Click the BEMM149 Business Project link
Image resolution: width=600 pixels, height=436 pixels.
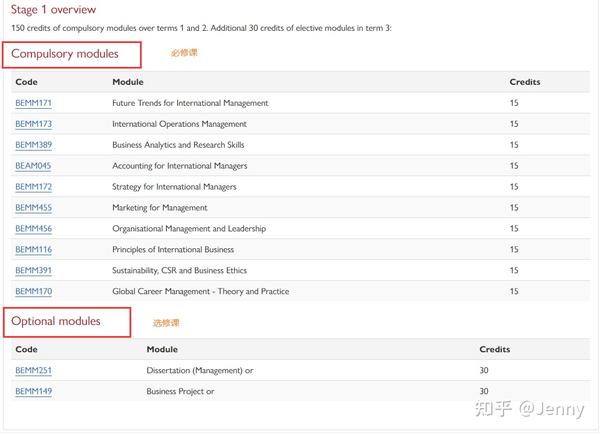[33, 391]
